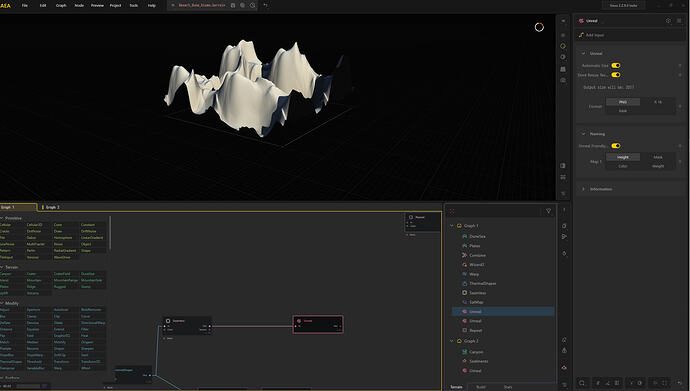Open the Help menu
The height and width of the screenshot is (391, 690).
click(151, 5)
